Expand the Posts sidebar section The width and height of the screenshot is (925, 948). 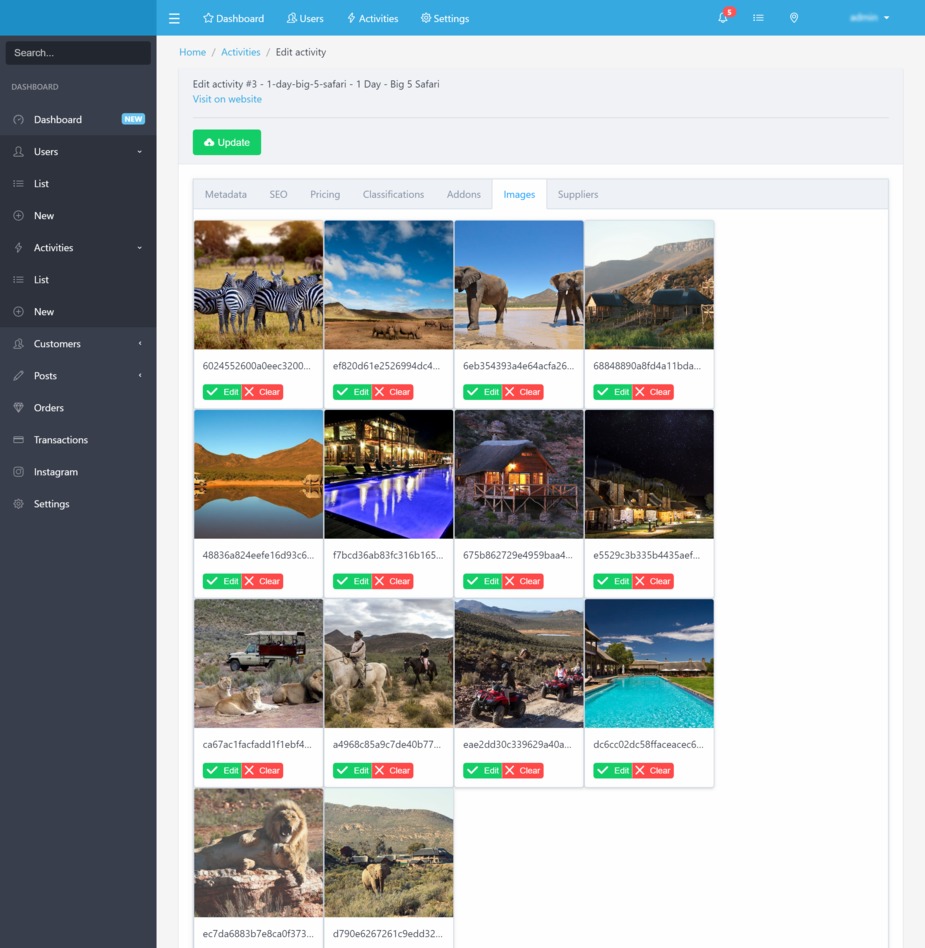pos(45,376)
